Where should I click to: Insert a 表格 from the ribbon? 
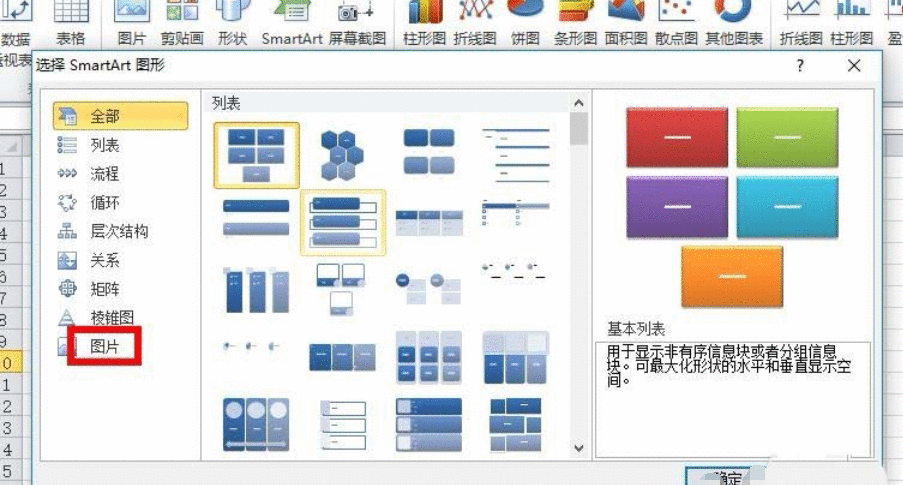tap(71, 24)
